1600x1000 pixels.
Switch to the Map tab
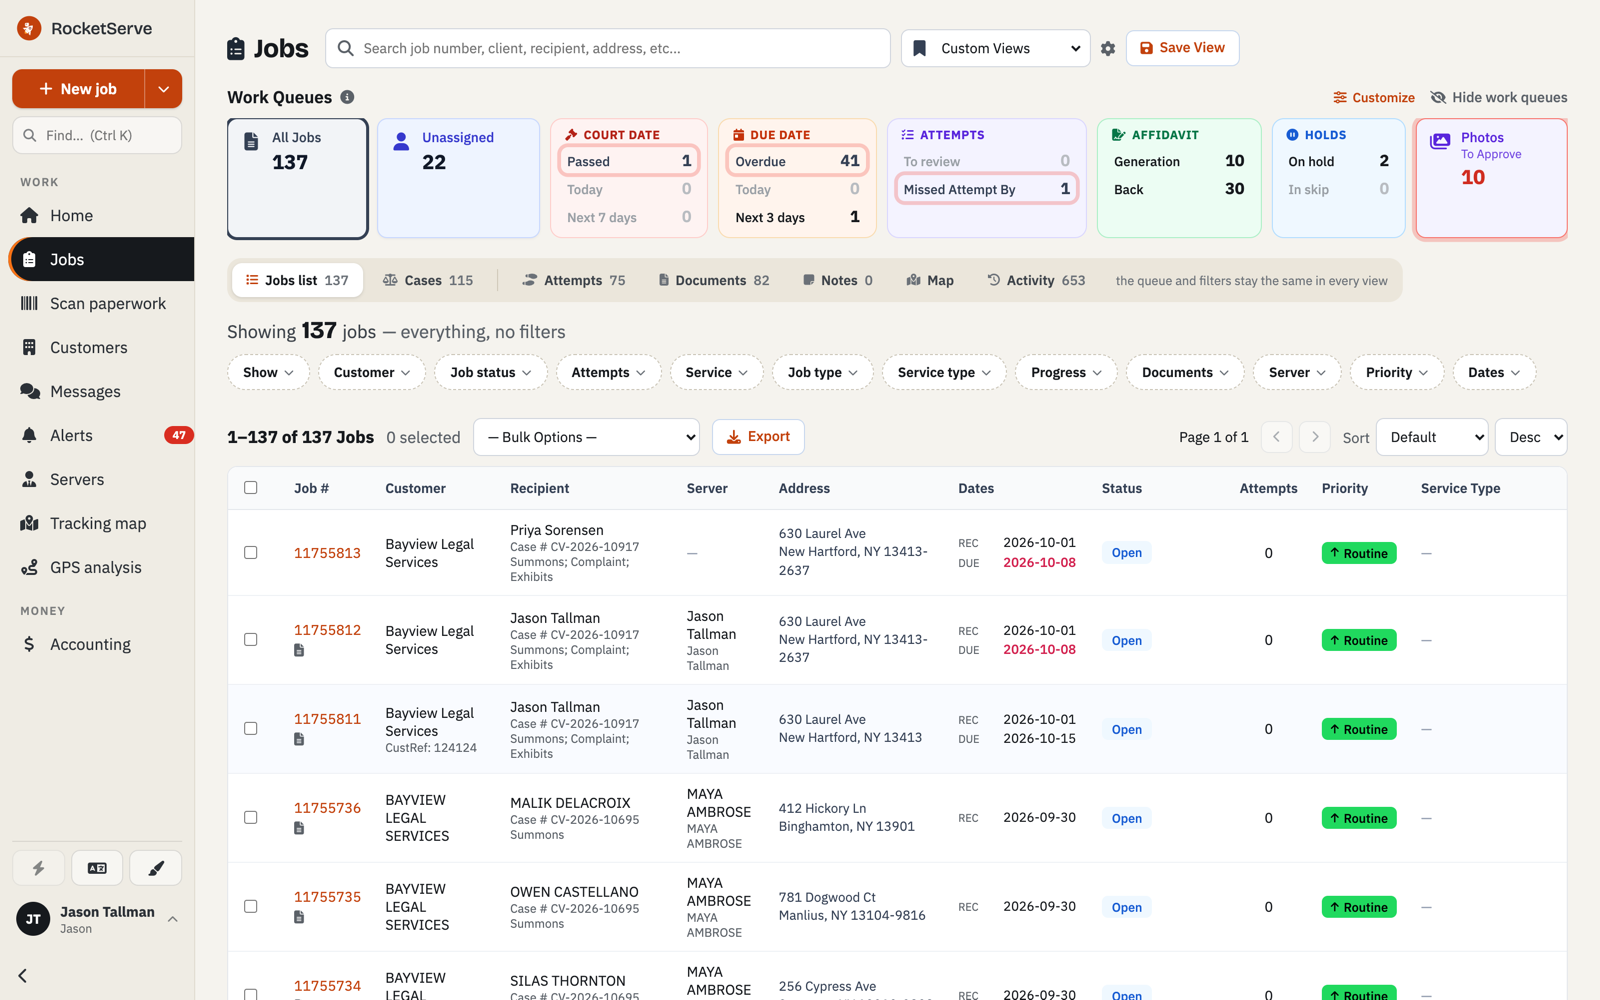point(930,280)
